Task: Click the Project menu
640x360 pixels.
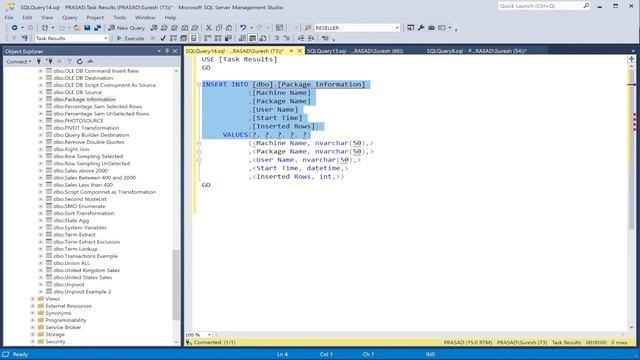Action: pyautogui.click(x=95, y=18)
